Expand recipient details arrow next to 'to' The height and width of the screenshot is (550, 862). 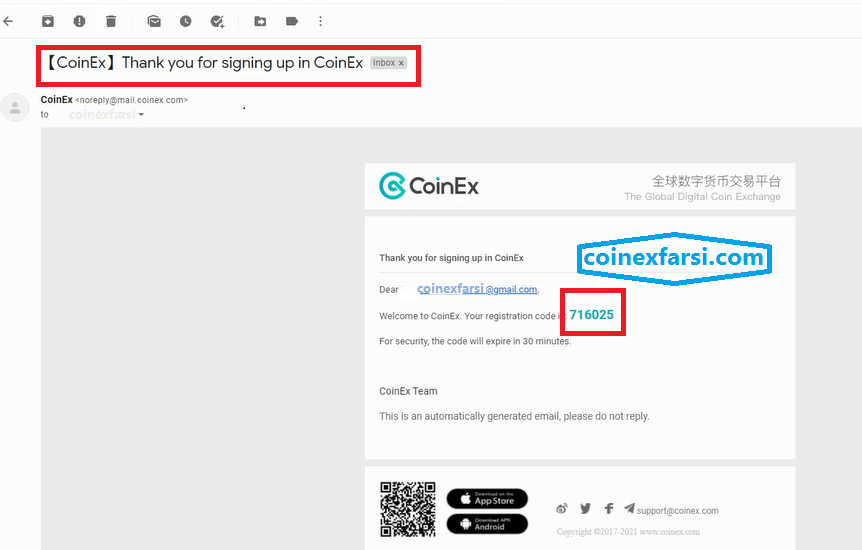[141, 116]
